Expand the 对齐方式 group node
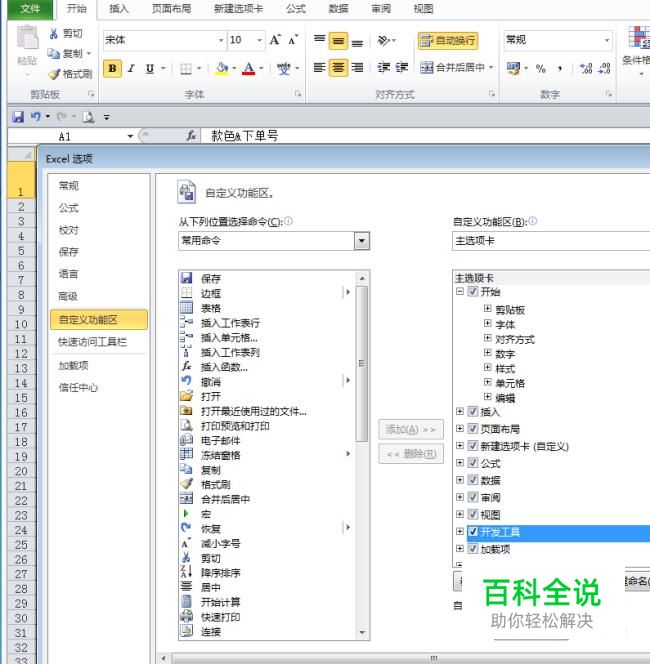Viewport: 650px width, 664px height. (x=487, y=338)
